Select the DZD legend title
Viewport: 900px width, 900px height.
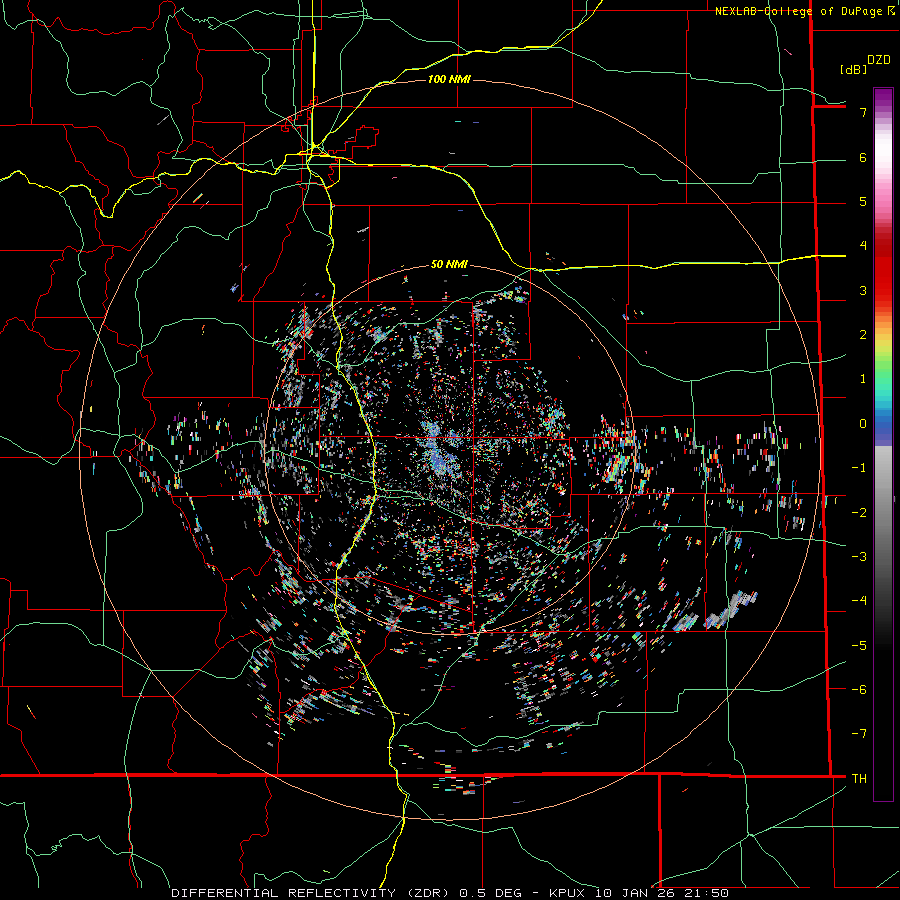[879, 59]
